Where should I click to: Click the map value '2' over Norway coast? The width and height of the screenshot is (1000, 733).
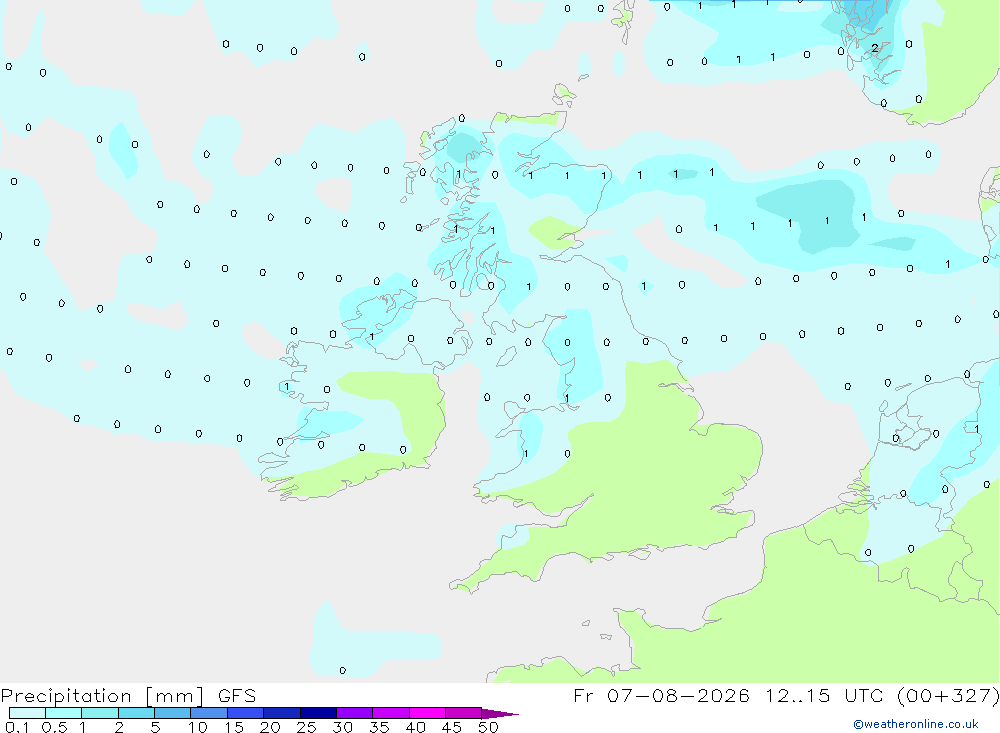click(x=875, y=48)
